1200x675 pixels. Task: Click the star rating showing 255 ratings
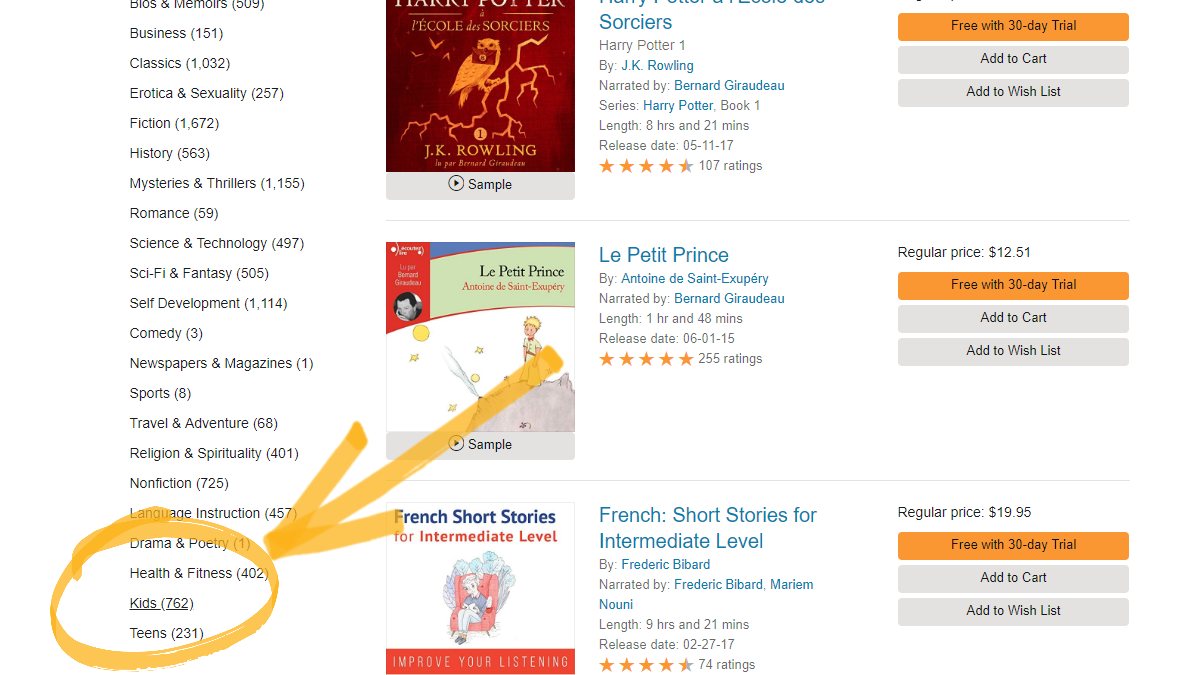[647, 358]
